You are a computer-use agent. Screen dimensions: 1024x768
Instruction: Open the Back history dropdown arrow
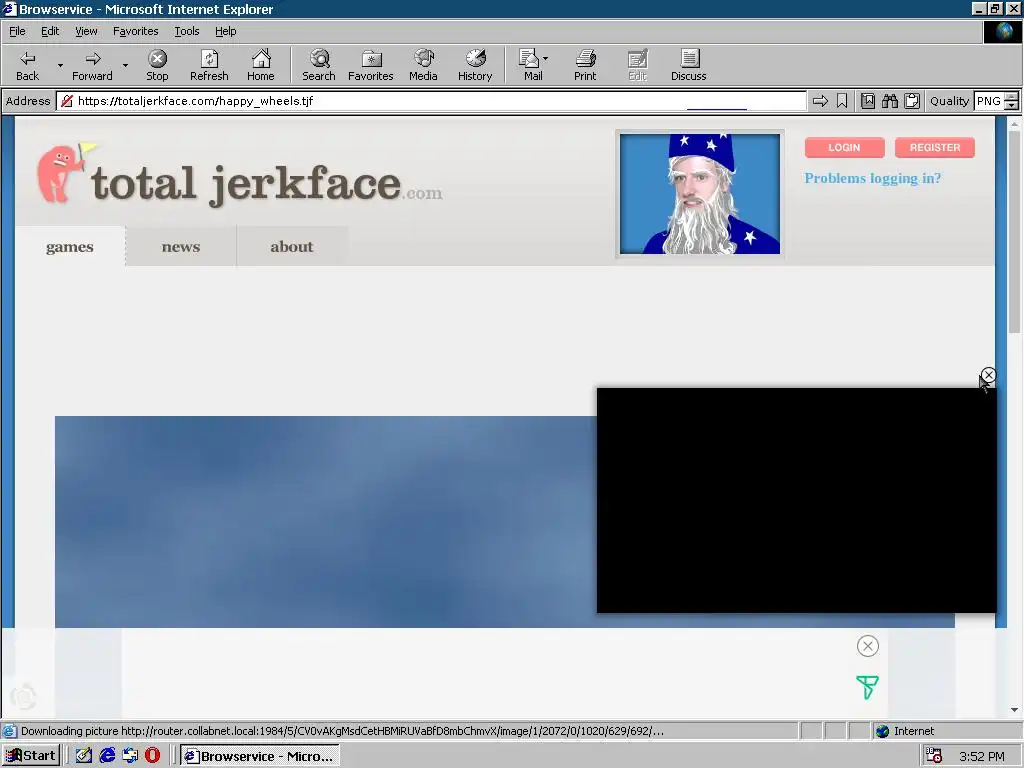coord(60,65)
